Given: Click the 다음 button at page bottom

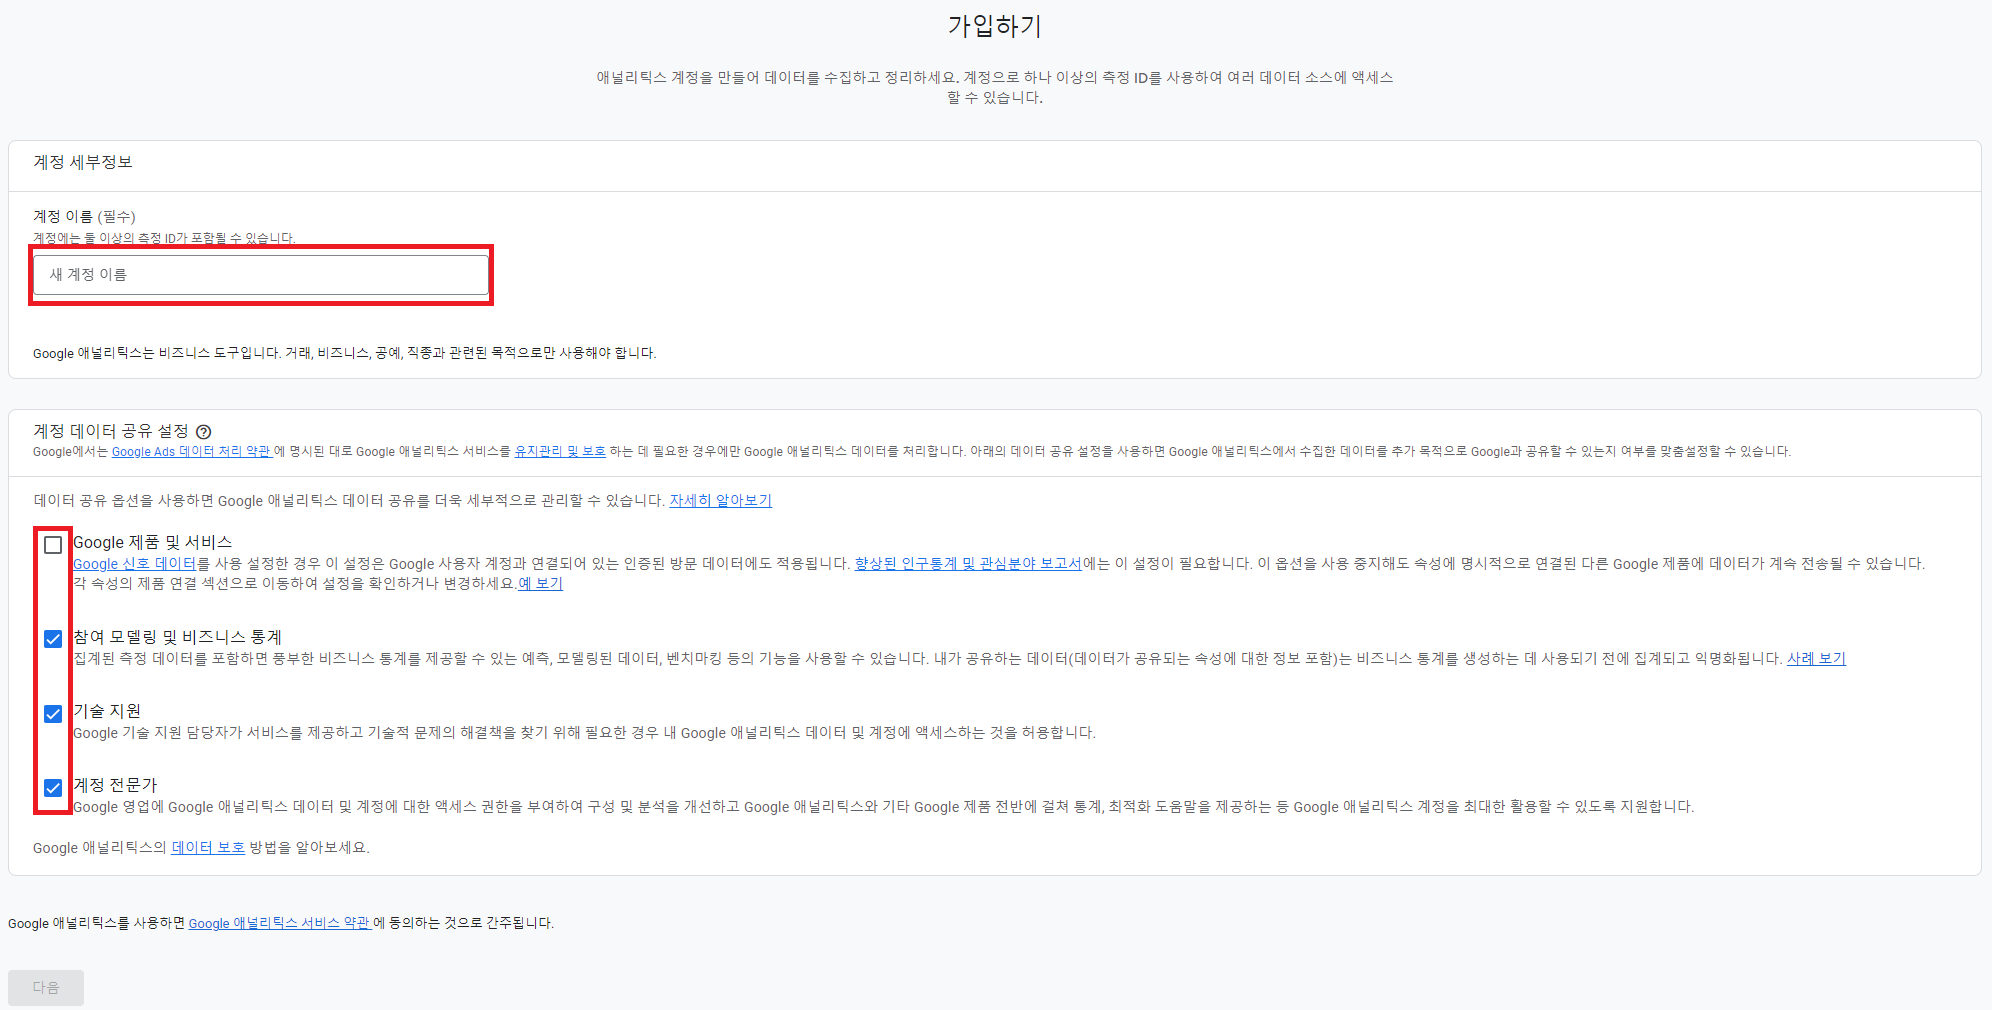Looking at the screenshot, I should (x=45, y=988).
